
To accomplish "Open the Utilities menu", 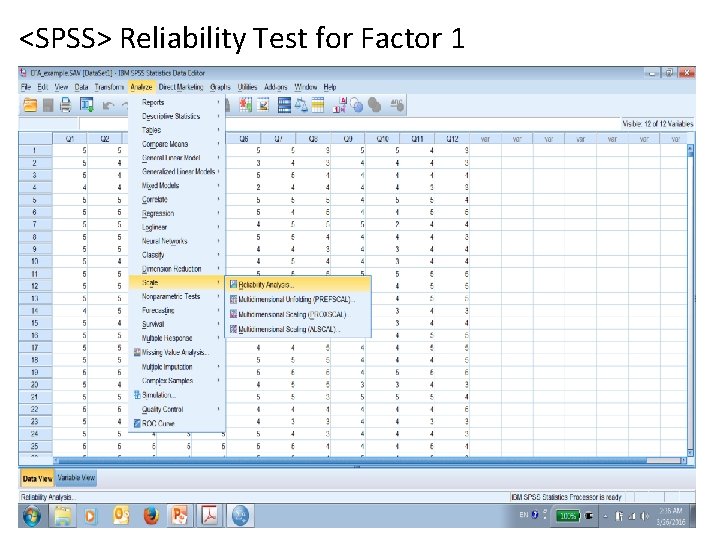I will [x=247, y=87].
